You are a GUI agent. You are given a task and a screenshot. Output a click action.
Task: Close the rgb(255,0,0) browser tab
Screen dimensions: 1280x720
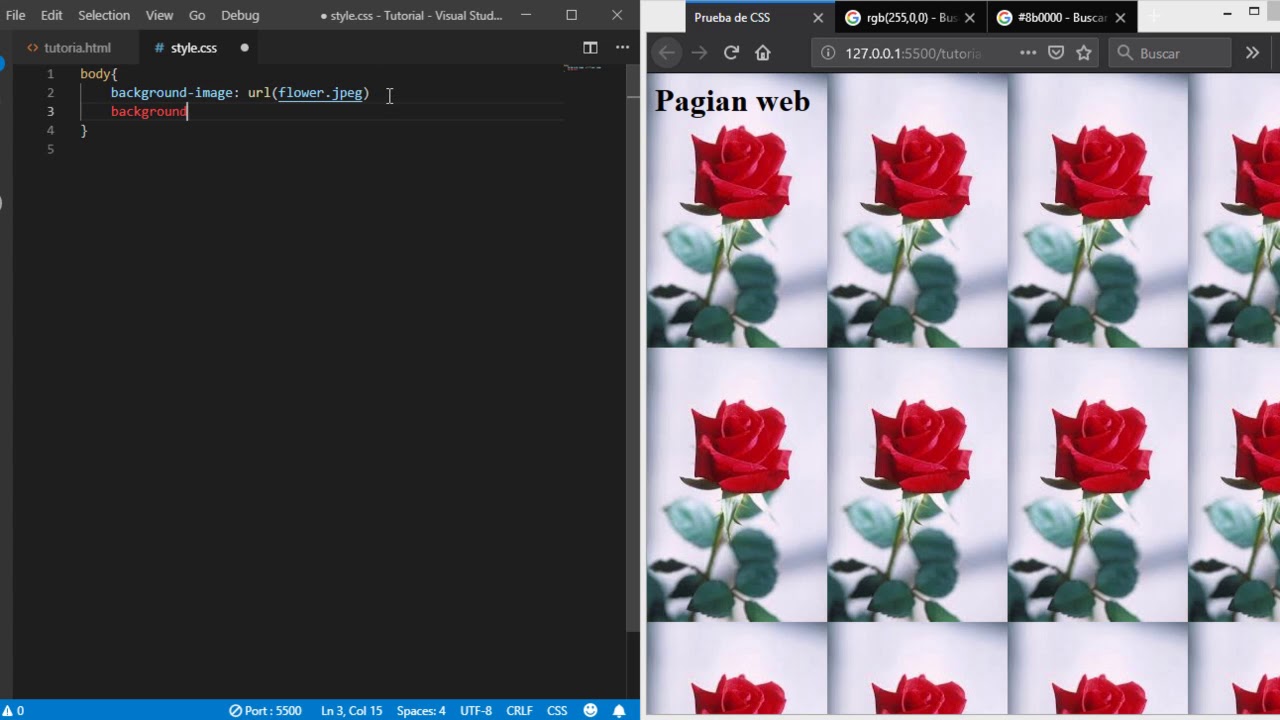pyautogui.click(x=970, y=18)
